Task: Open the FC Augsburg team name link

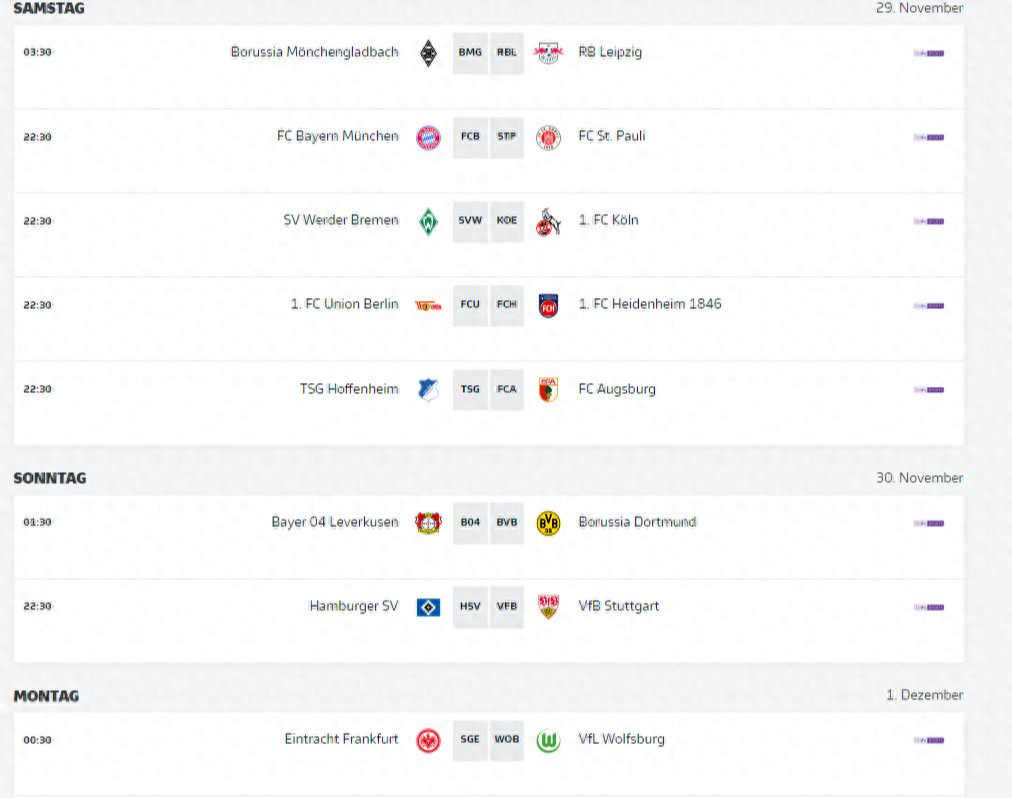Action: (x=617, y=388)
